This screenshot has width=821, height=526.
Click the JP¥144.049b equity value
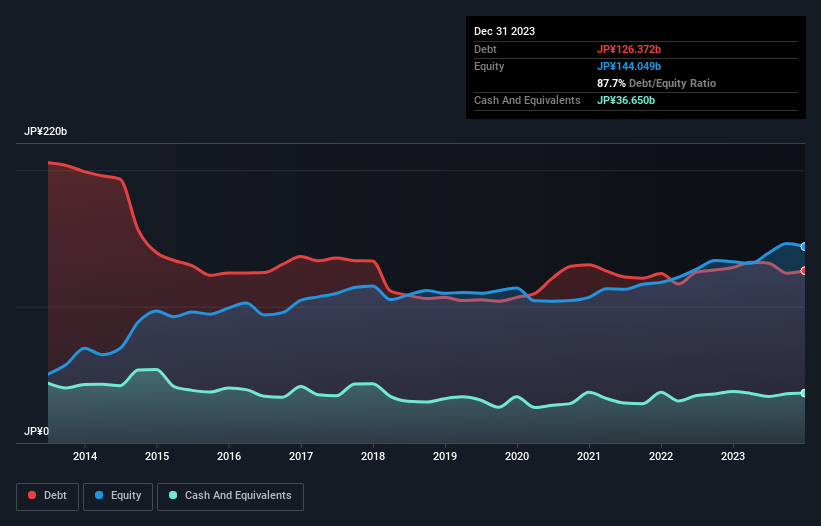[629, 66]
